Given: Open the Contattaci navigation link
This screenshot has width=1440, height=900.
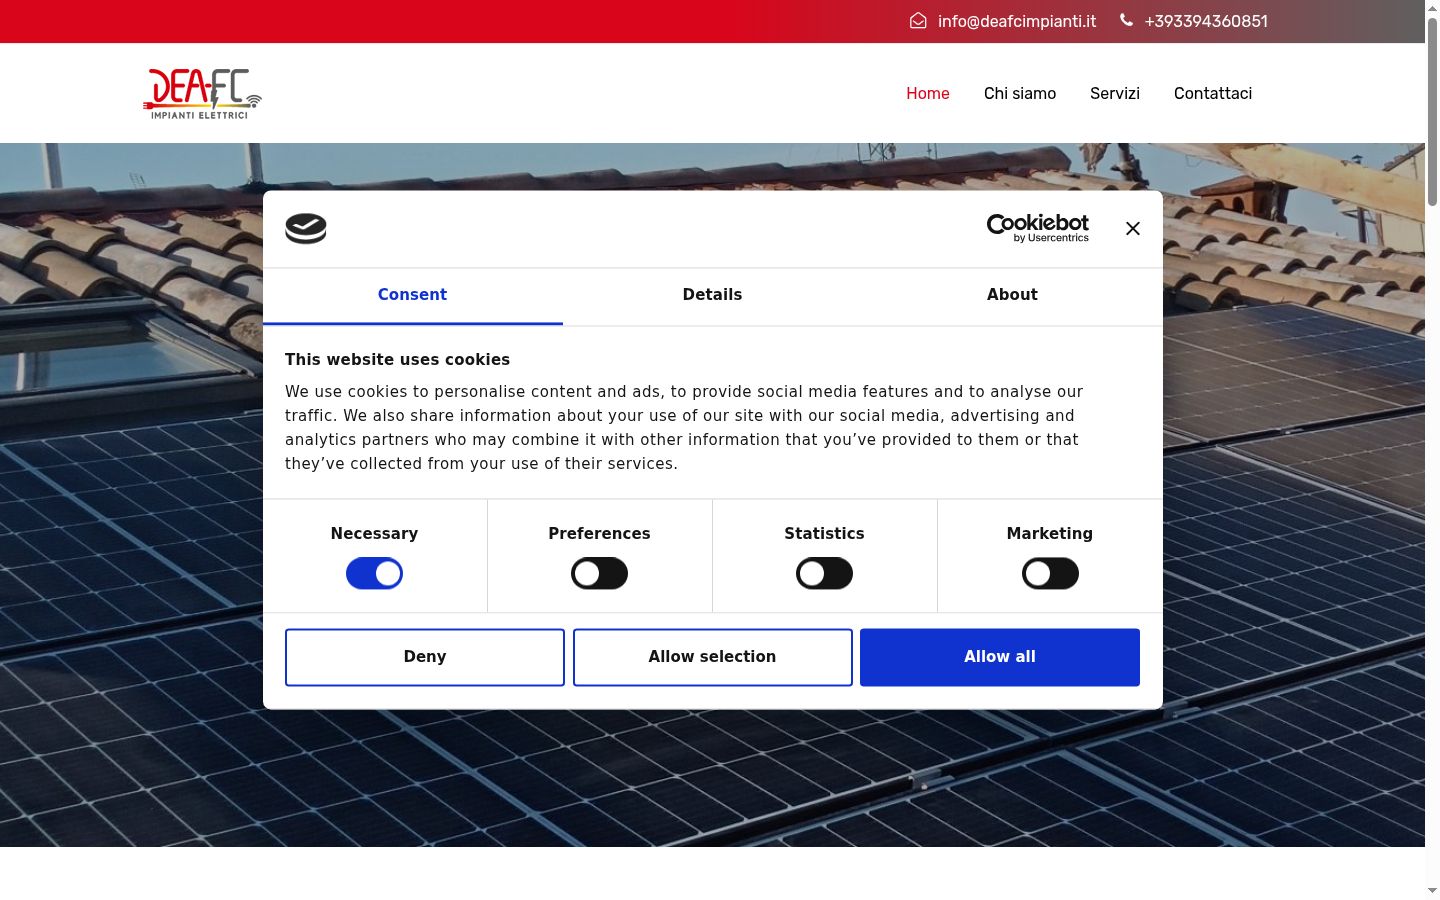Looking at the screenshot, I should click(x=1213, y=93).
